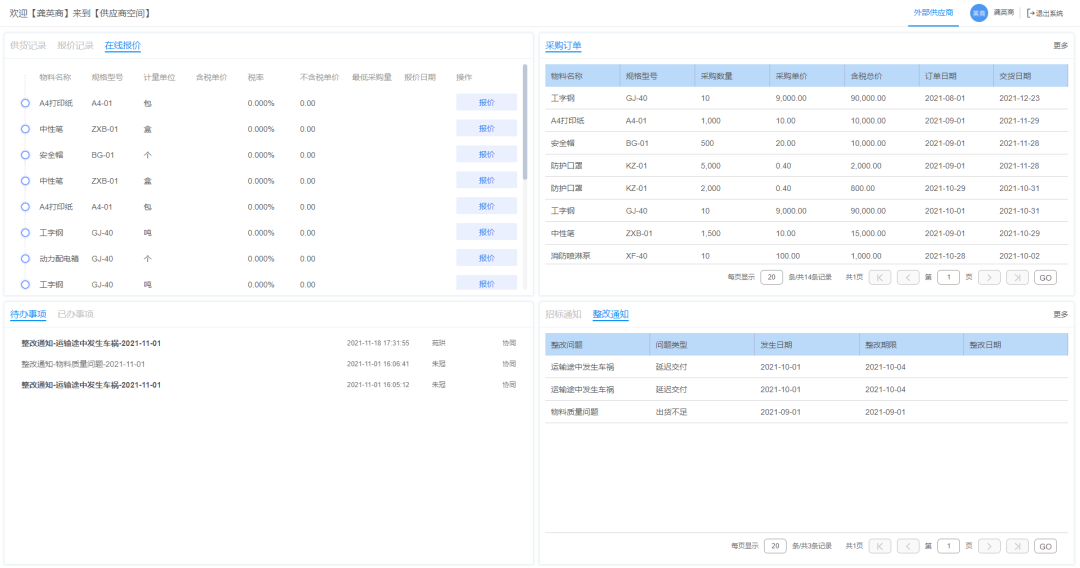The height and width of the screenshot is (568, 1080).
Task: Open 整改通知-物料质量问题-2021-11-01 to-do item
Action: click(x=83, y=364)
